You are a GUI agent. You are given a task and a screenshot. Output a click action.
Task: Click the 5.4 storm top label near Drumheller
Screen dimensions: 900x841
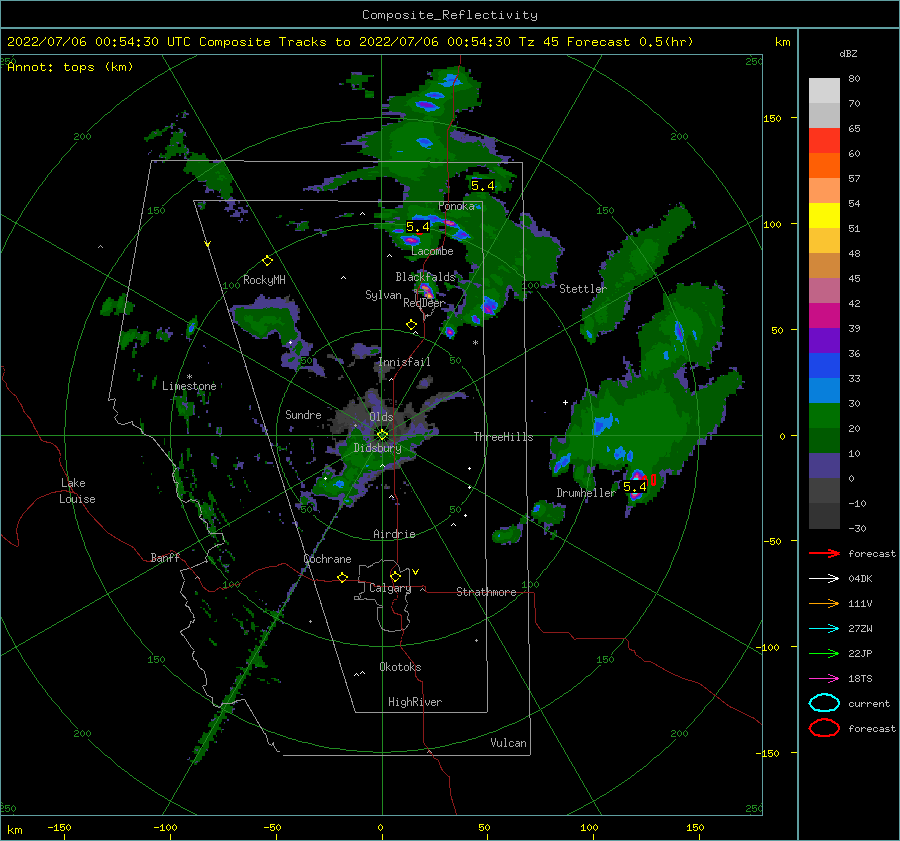634,487
